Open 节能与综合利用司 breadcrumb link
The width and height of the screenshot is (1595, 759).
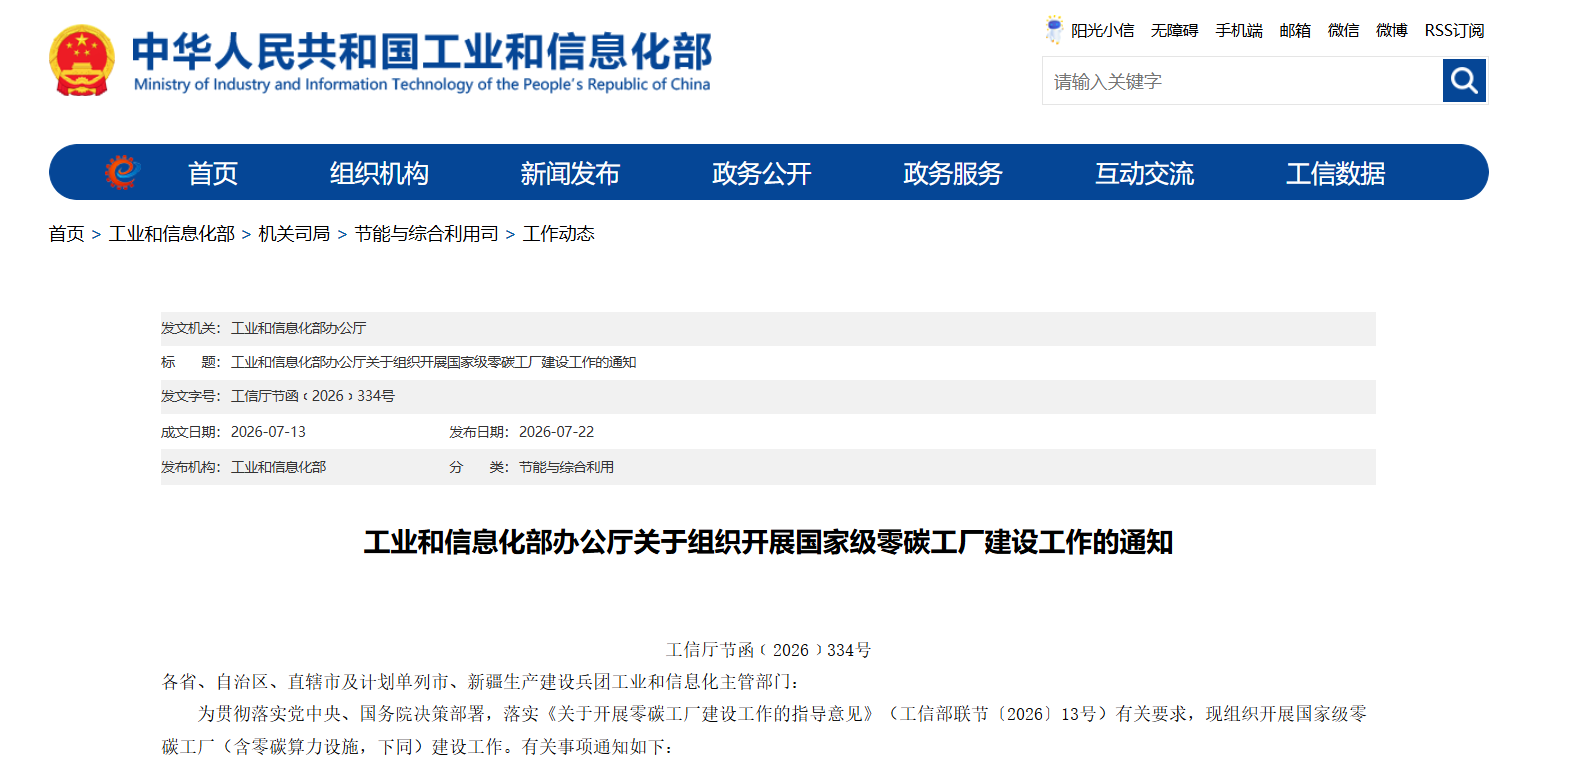[x=427, y=234]
